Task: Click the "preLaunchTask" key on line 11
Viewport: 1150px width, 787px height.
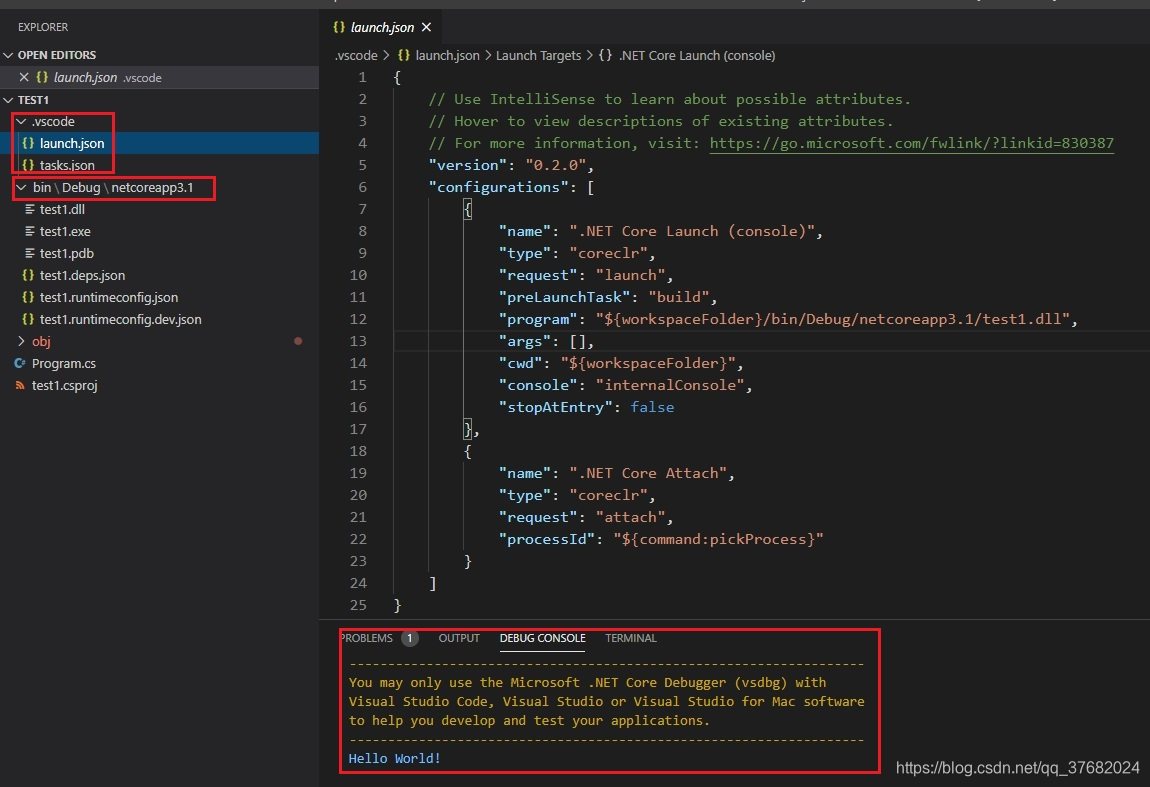Action: coord(565,297)
